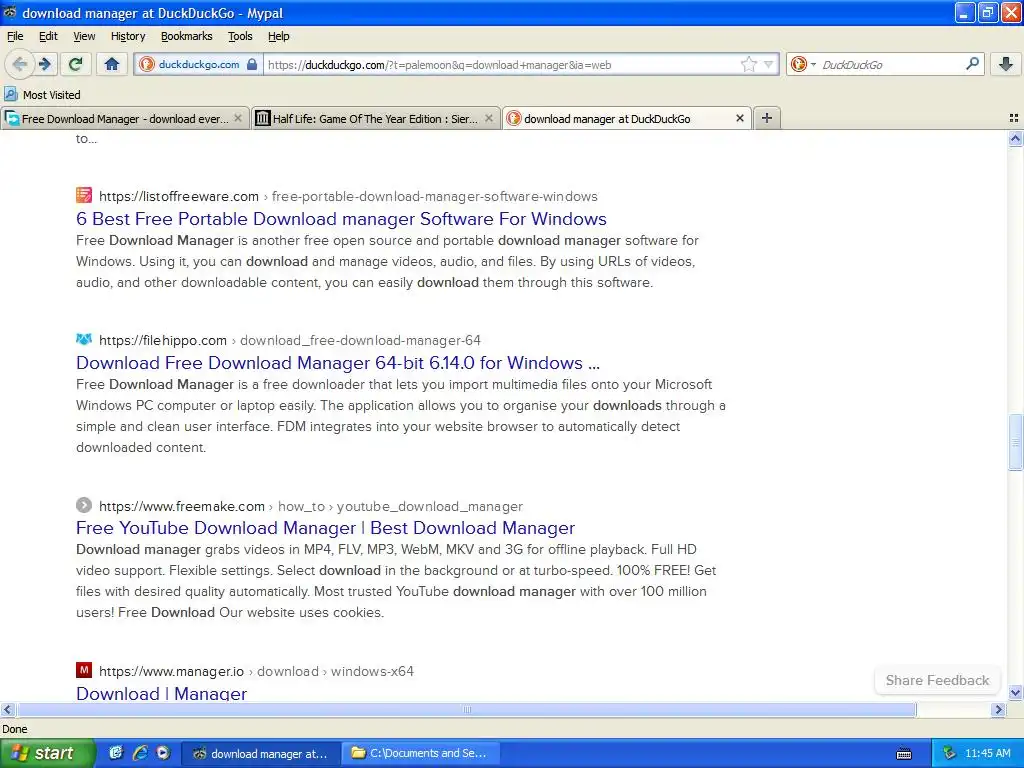Click the https://listoffreeware.com URL text
Image resolution: width=1024 pixels, height=768 pixels.
coord(179,196)
